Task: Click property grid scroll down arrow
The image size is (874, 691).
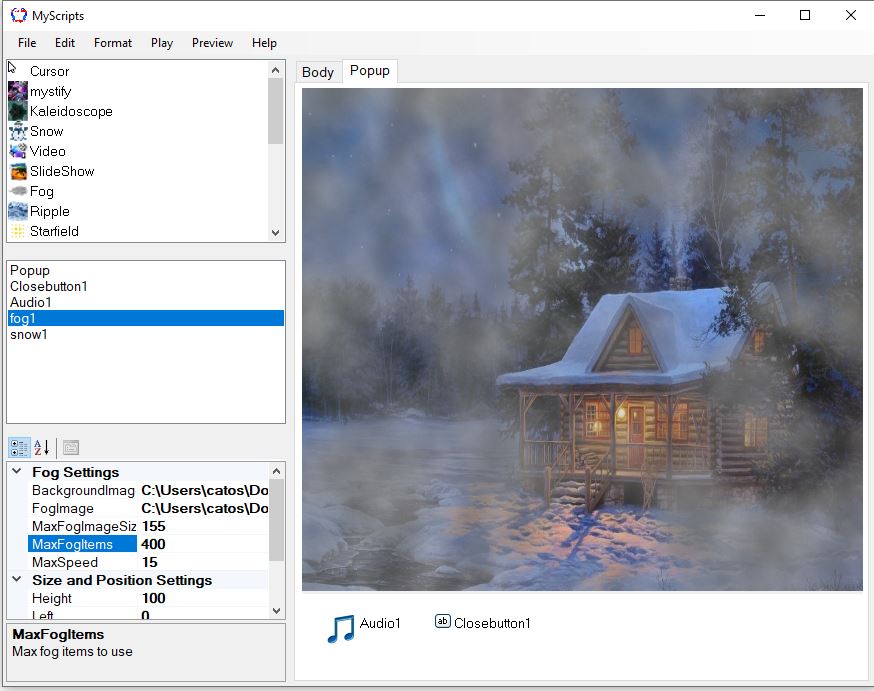Action: (x=276, y=611)
